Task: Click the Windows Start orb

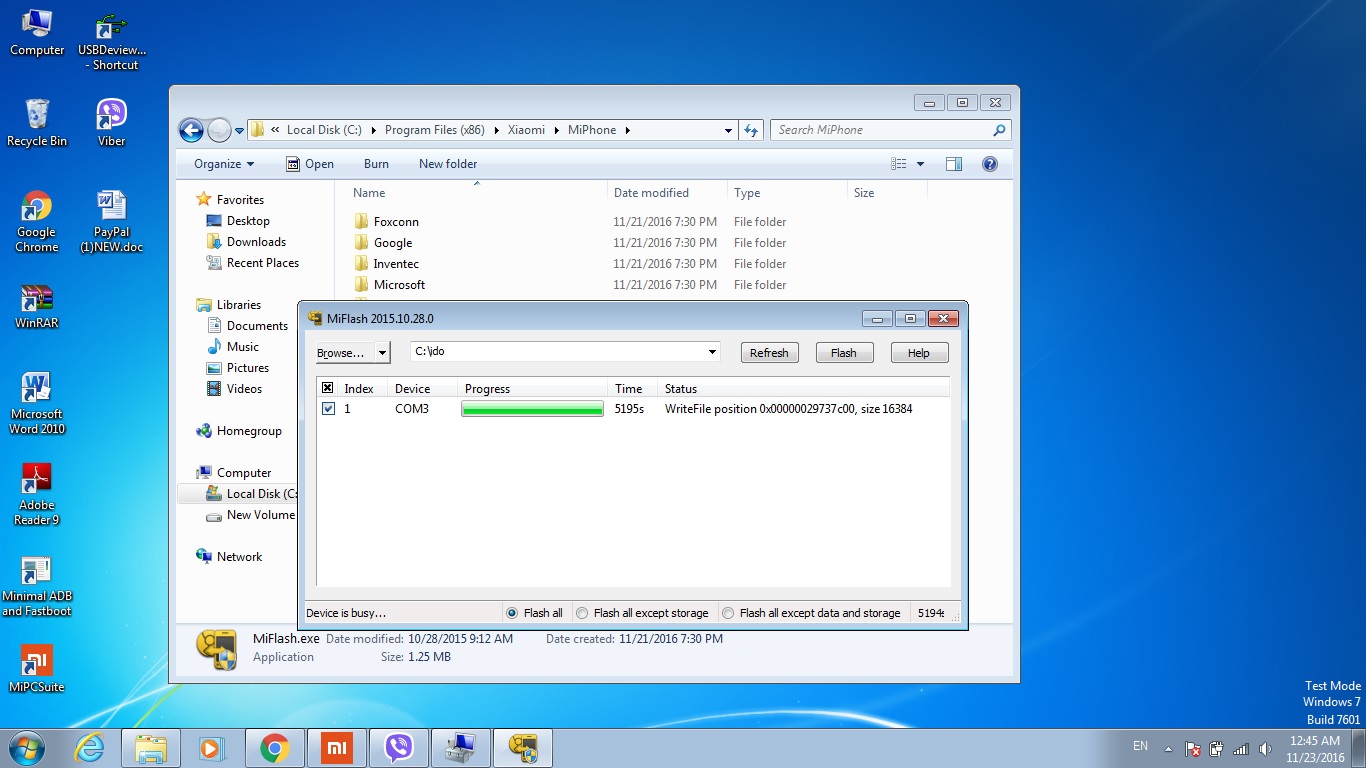Action: coord(27,748)
